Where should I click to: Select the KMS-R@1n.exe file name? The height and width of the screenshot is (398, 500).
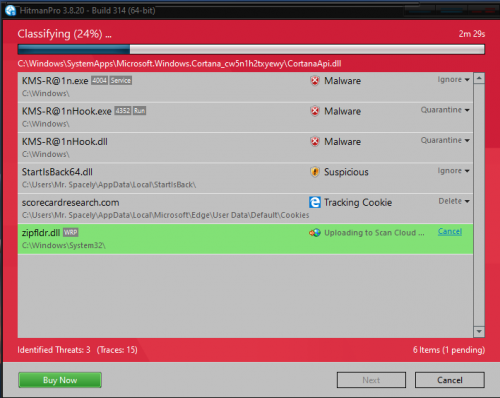coord(55,81)
